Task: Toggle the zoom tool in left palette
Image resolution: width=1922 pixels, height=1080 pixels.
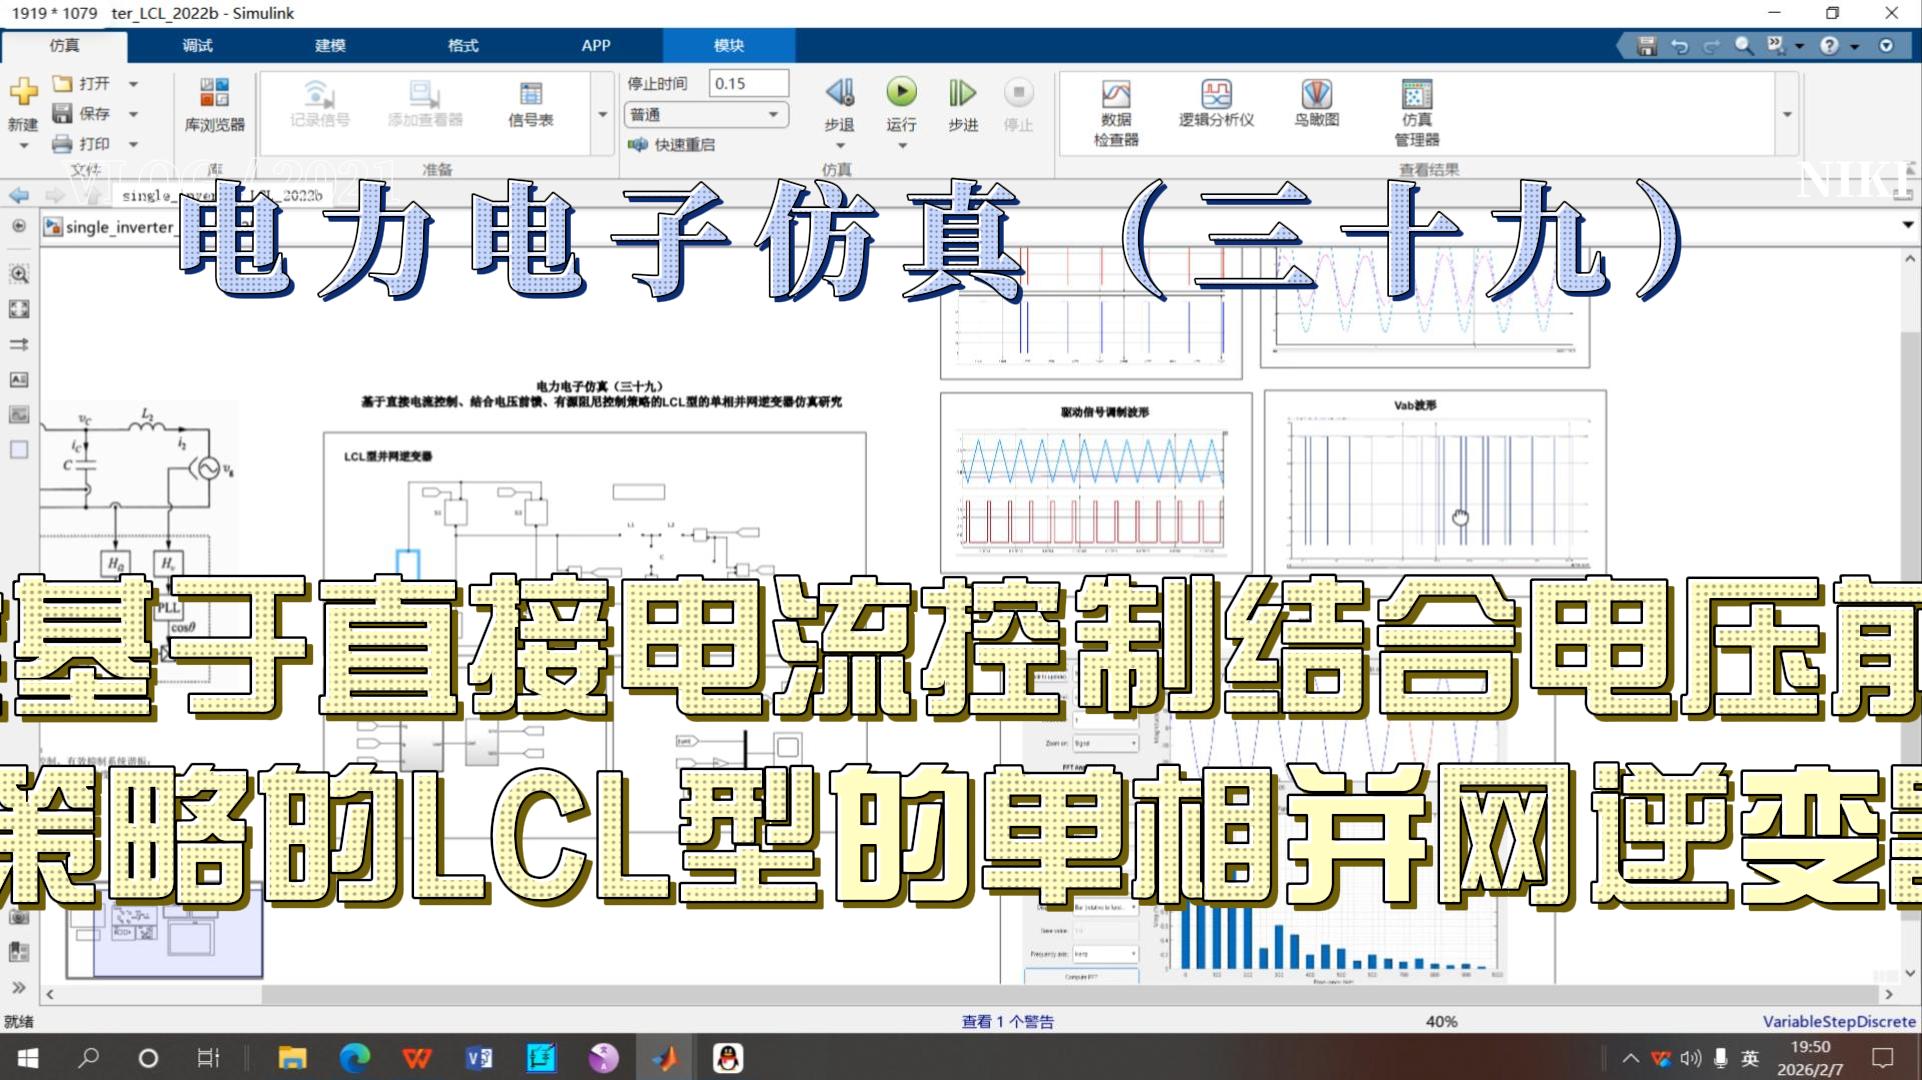Action: [19, 274]
